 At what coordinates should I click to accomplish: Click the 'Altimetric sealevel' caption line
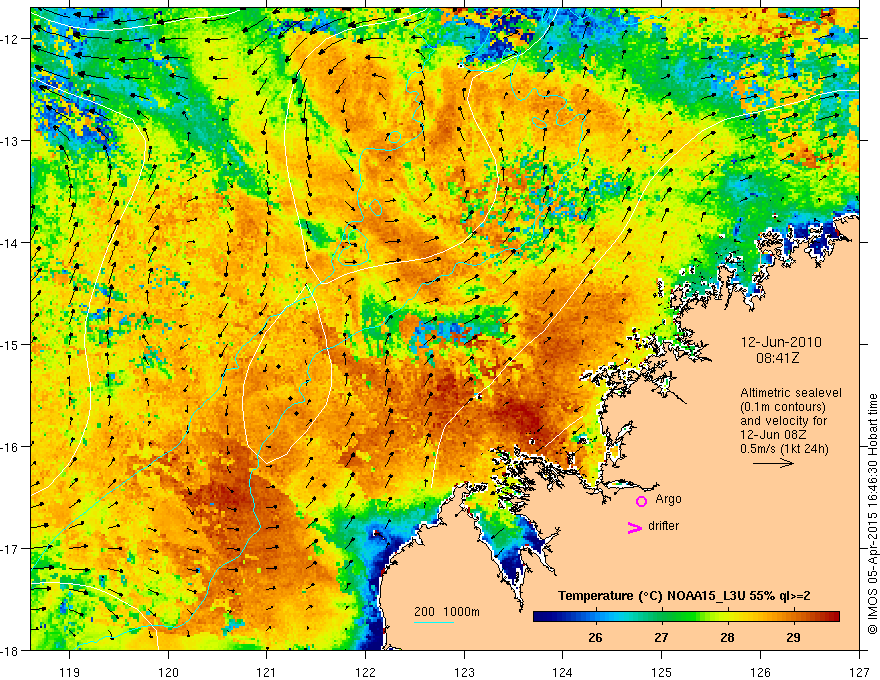click(x=791, y=393)
